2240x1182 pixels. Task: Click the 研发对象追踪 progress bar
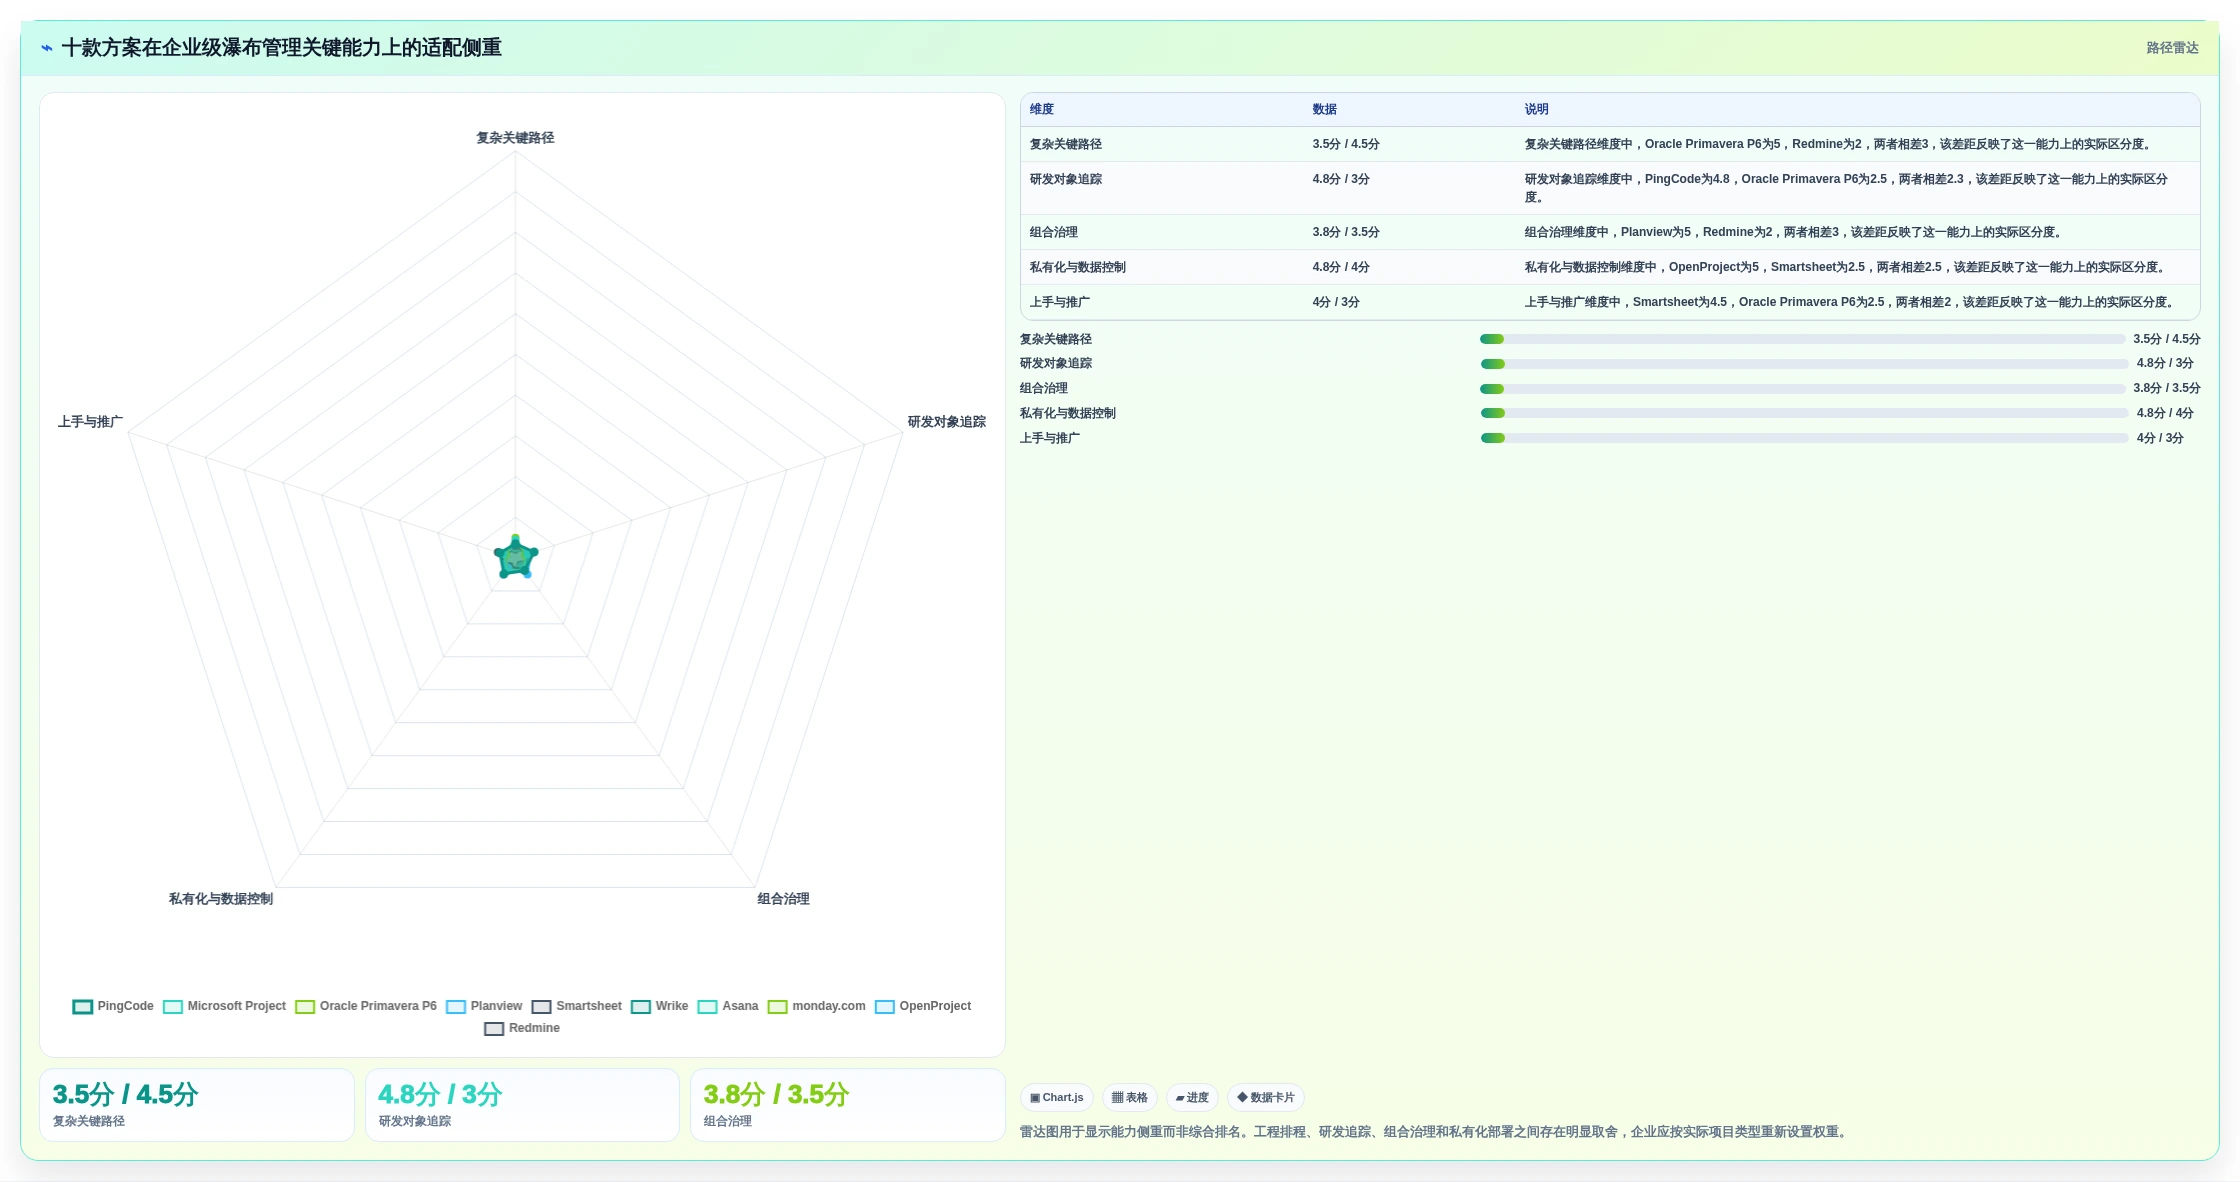[1804, 364]
